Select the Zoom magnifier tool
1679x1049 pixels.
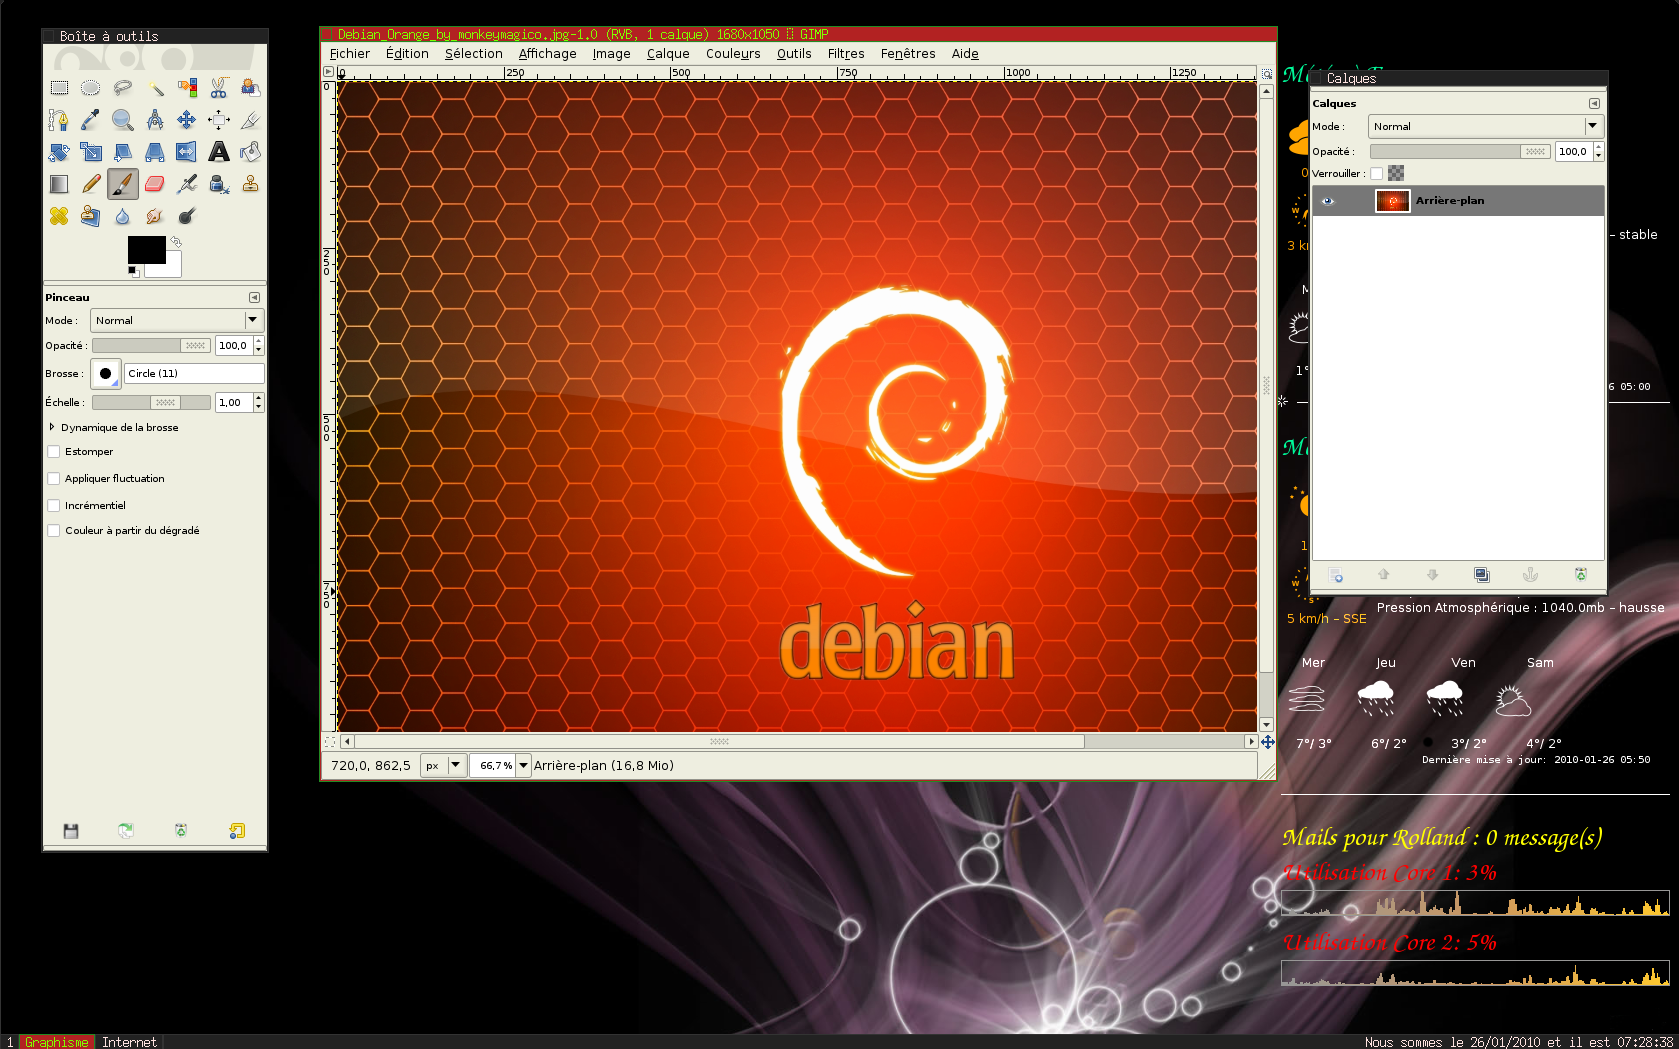point(123,120)
